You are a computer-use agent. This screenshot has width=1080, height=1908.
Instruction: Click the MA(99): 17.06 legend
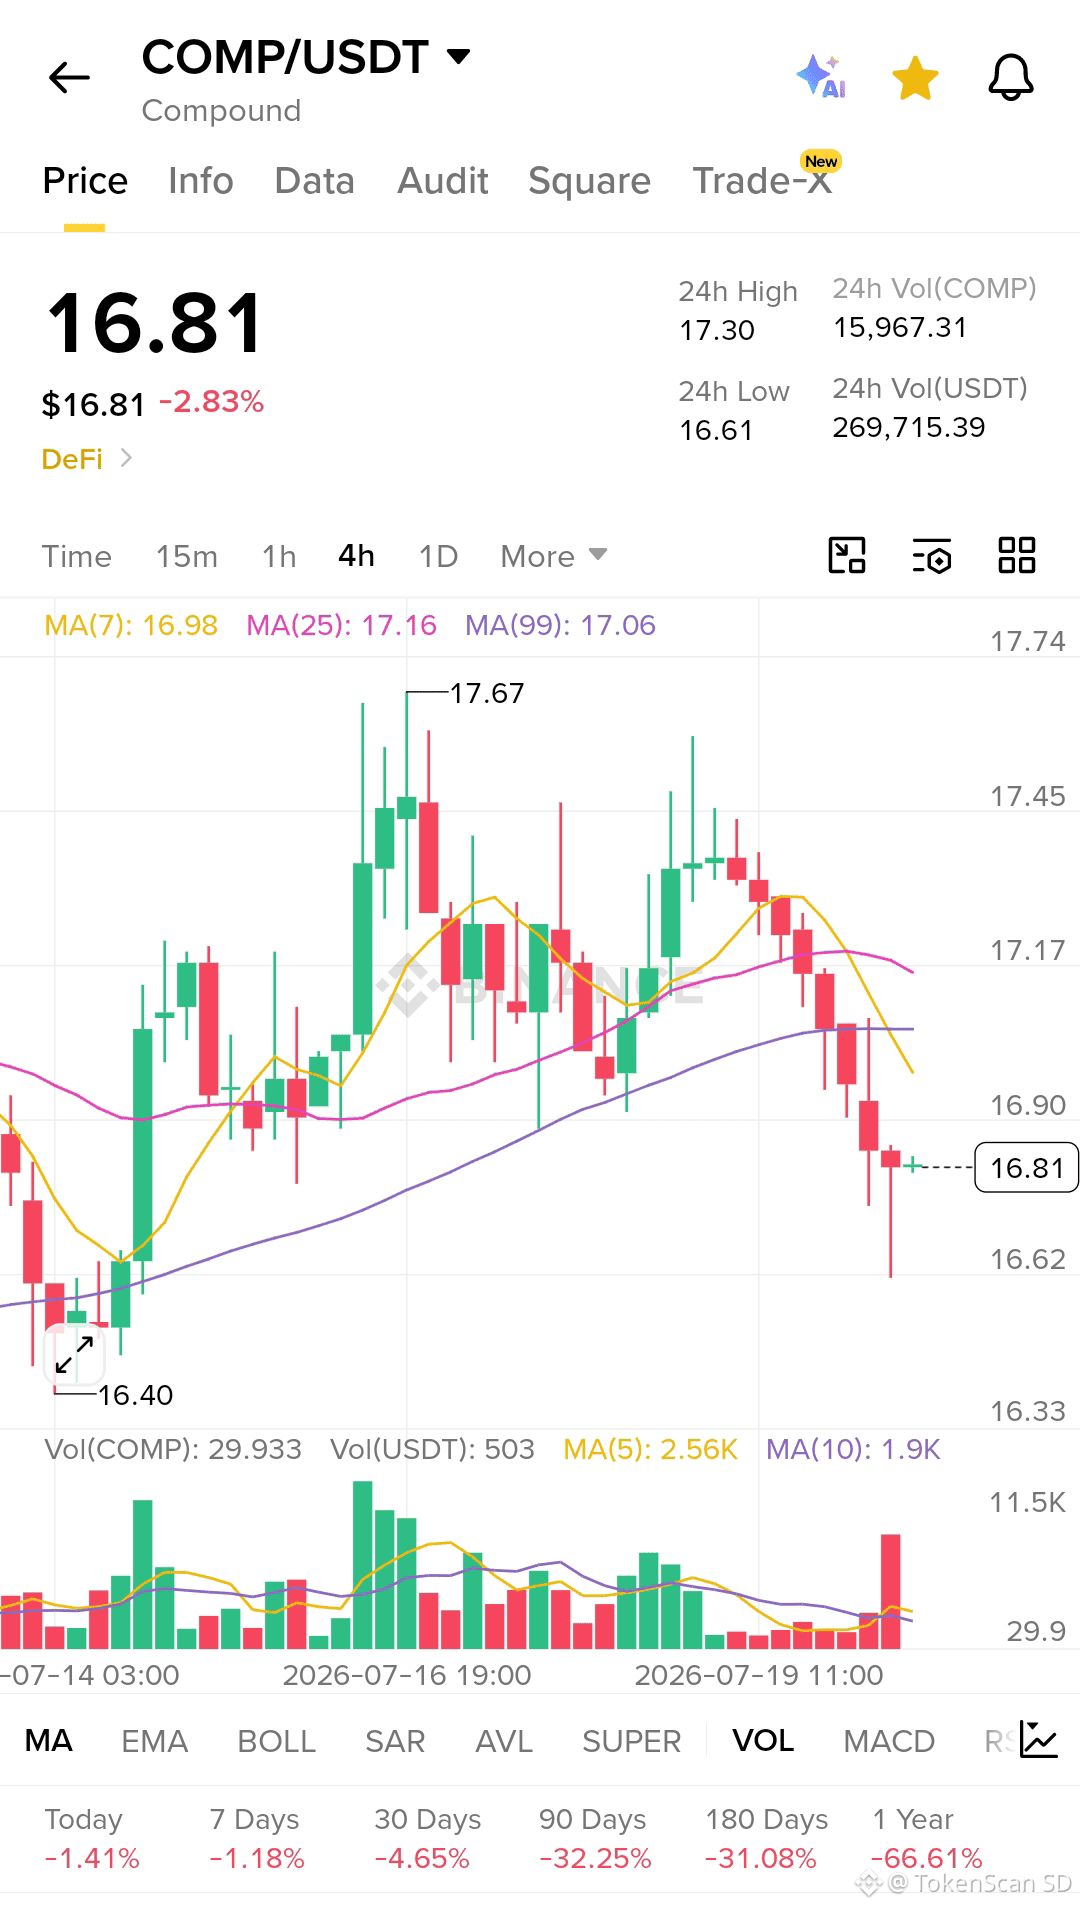tap(560, 626)
